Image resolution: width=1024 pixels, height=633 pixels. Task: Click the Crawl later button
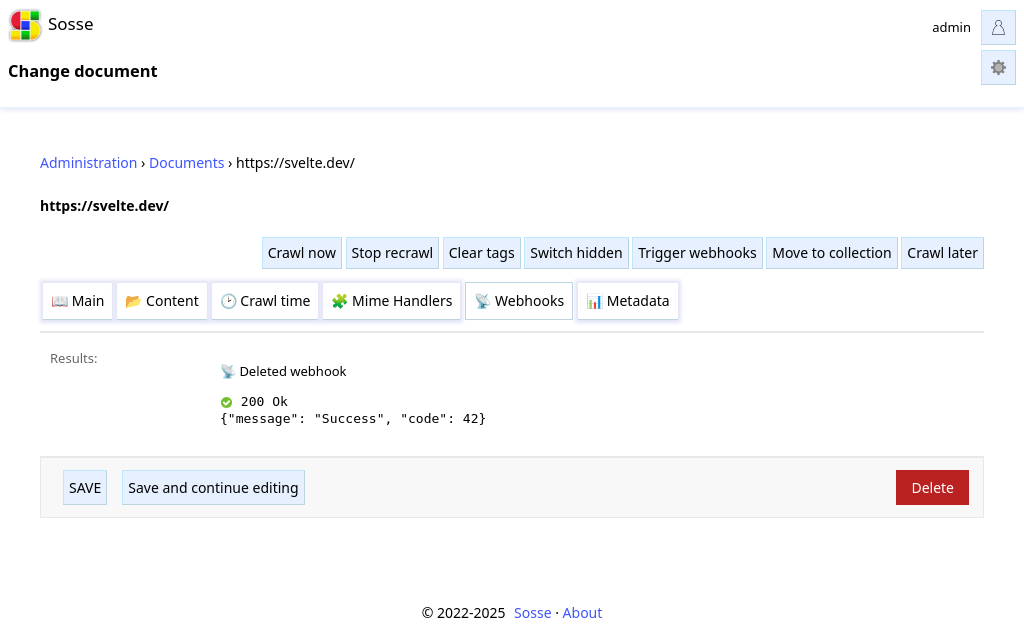pyautogui.click(x=942, y=253)
